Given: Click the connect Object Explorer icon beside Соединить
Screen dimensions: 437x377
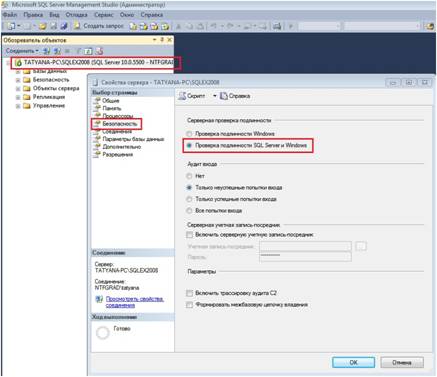Looking at the screenshot, I should tap(47, 51).
